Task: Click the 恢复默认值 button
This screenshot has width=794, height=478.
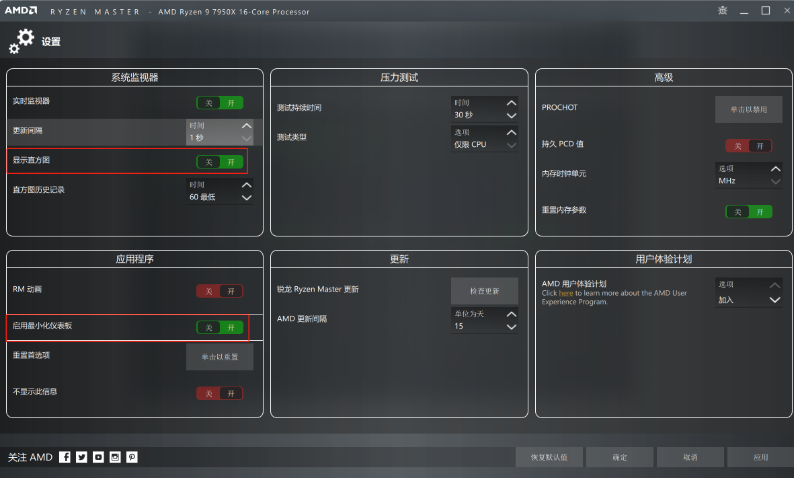Action: point(549,457)
